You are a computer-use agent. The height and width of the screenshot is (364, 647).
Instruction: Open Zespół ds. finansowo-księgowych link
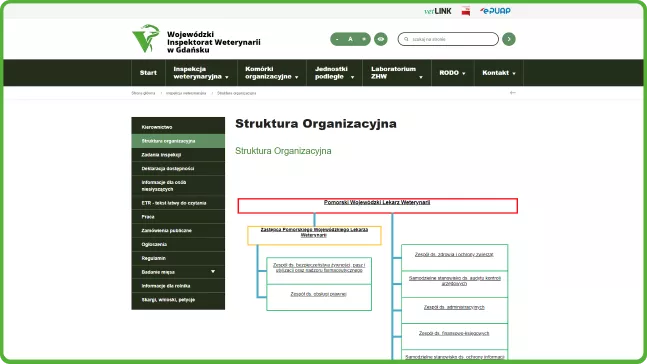(x=454, y=333)
